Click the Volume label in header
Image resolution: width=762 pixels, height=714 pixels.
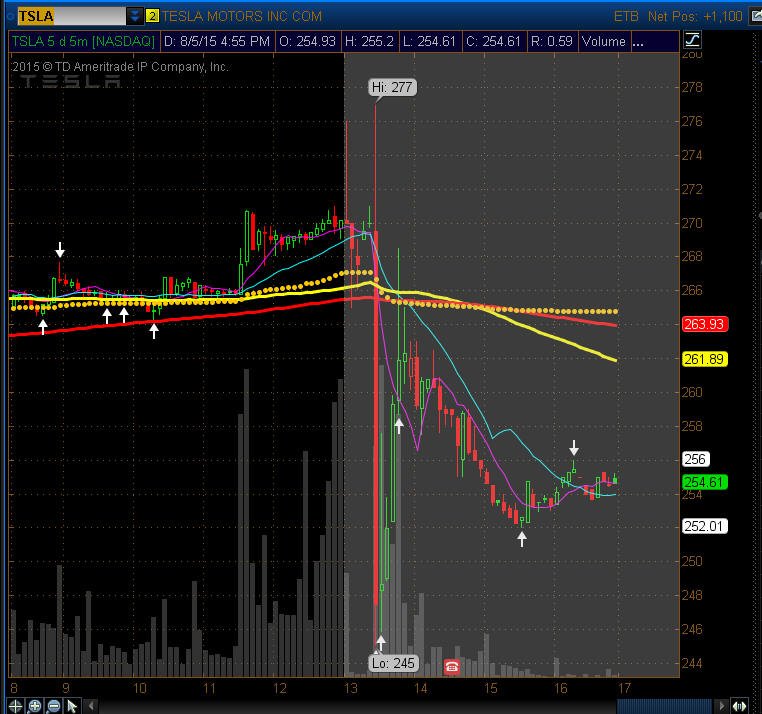point(604,41)
